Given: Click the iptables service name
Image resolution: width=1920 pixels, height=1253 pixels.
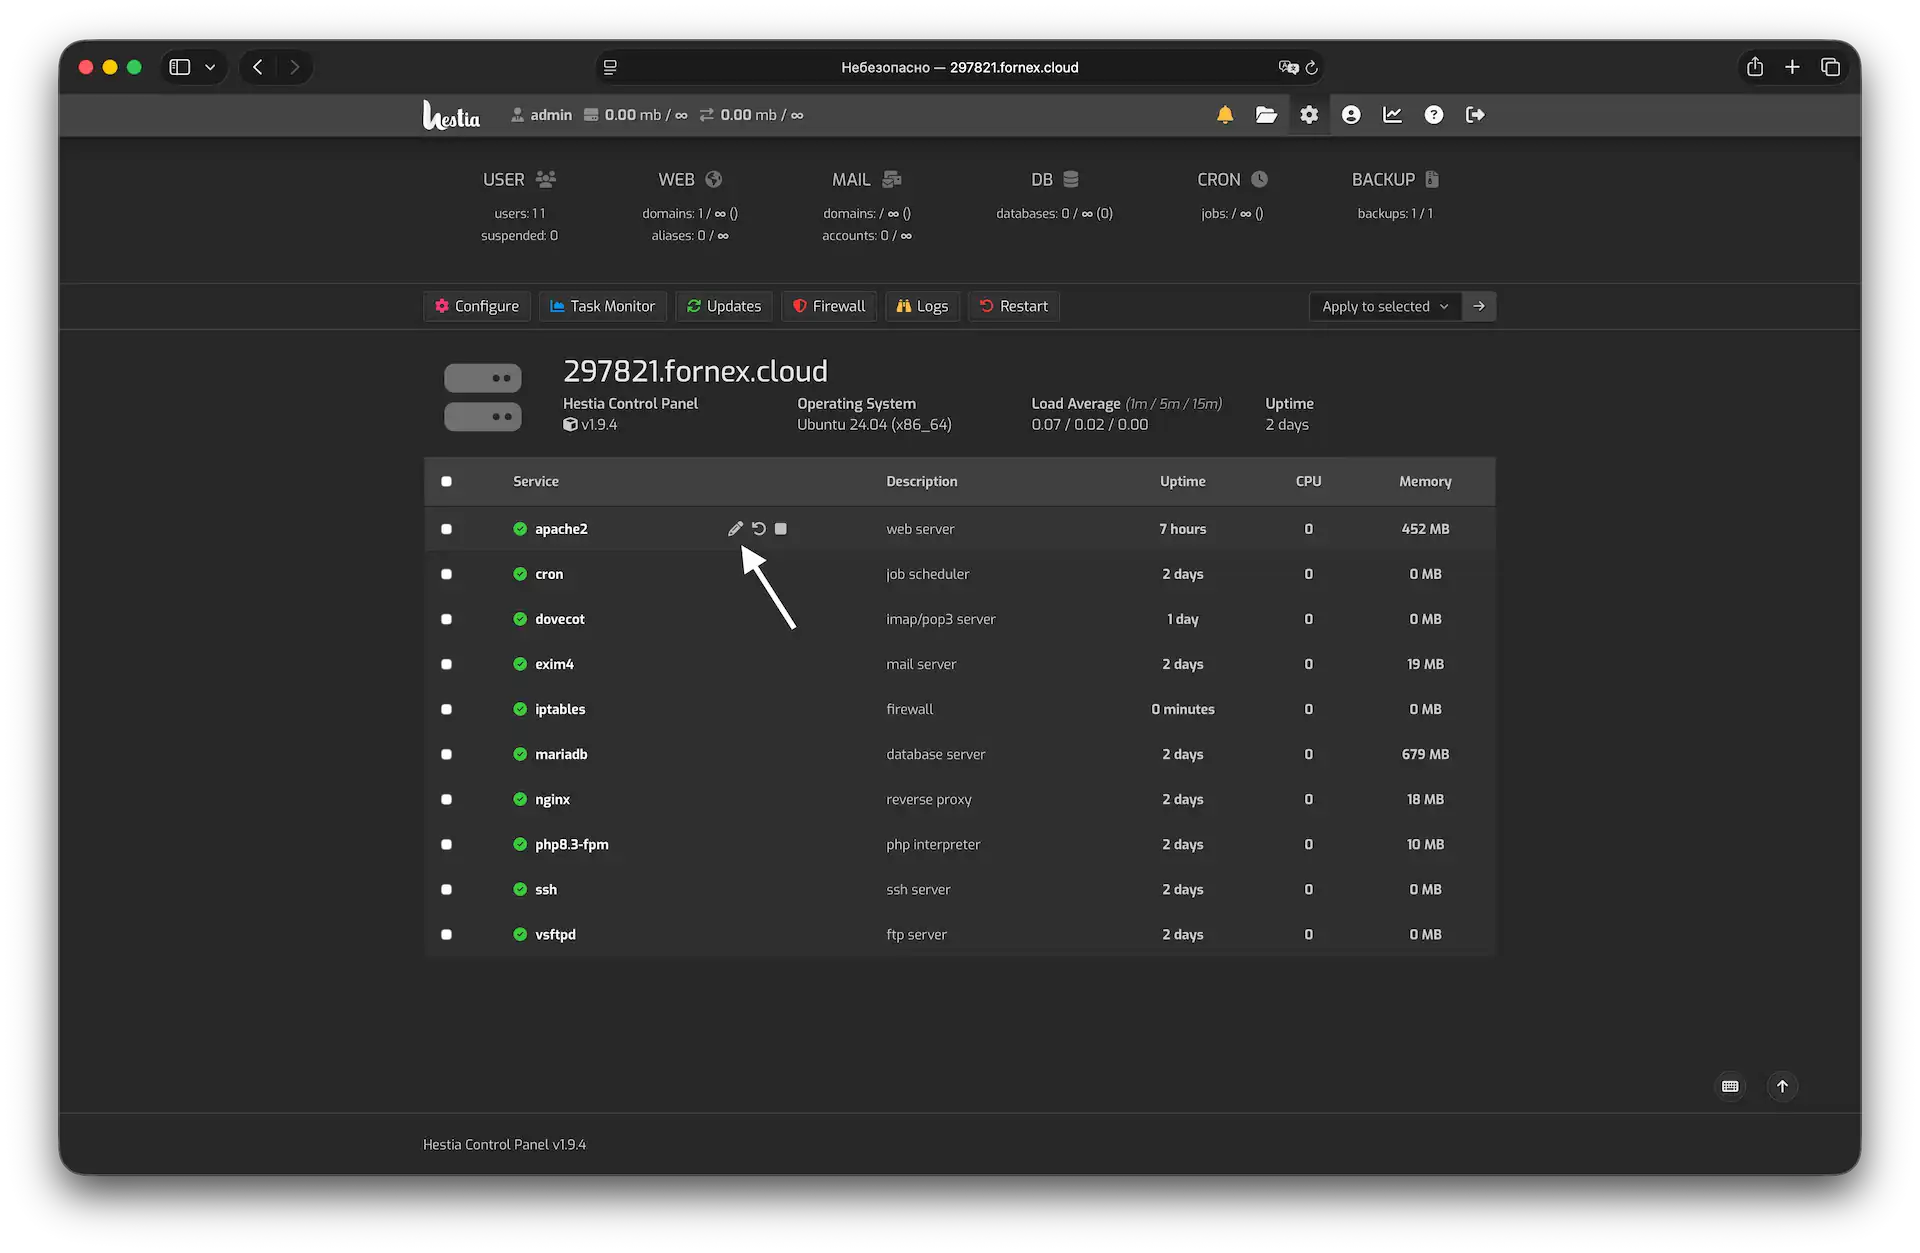Looking at the screenshot, I should pyautogui.click(x=560, y=709).
